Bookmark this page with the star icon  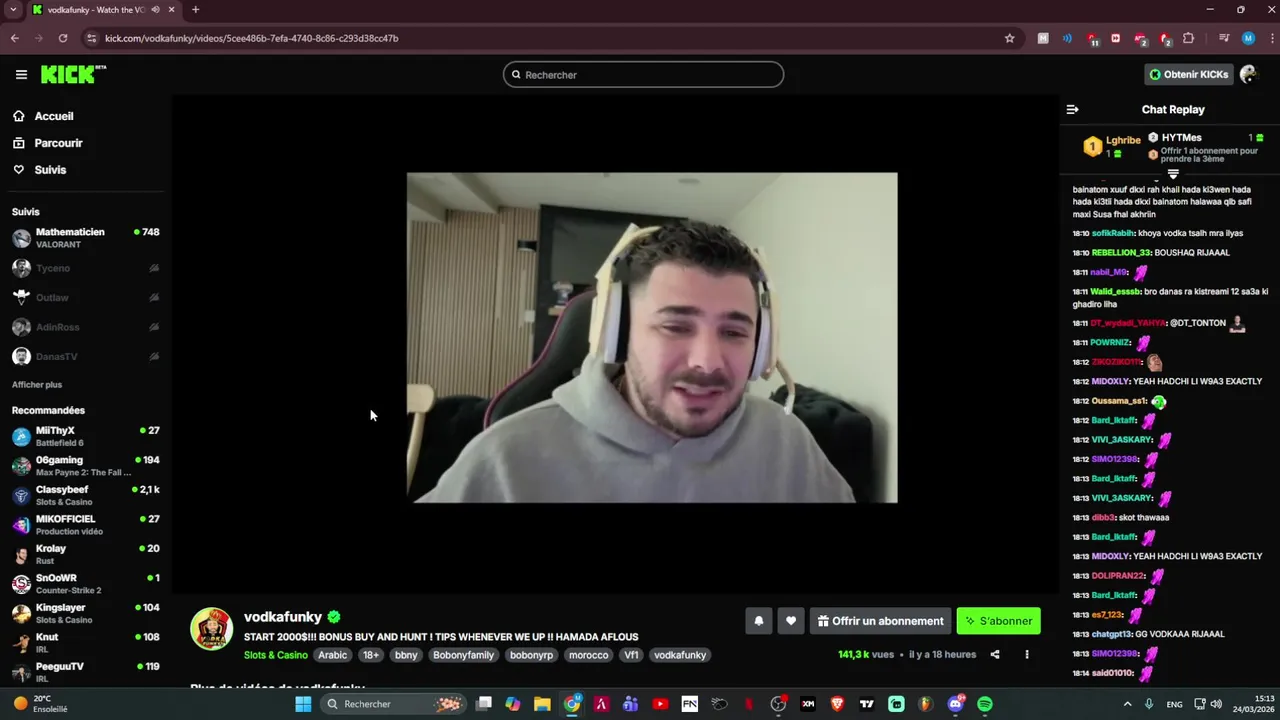tap(1010, 38)
